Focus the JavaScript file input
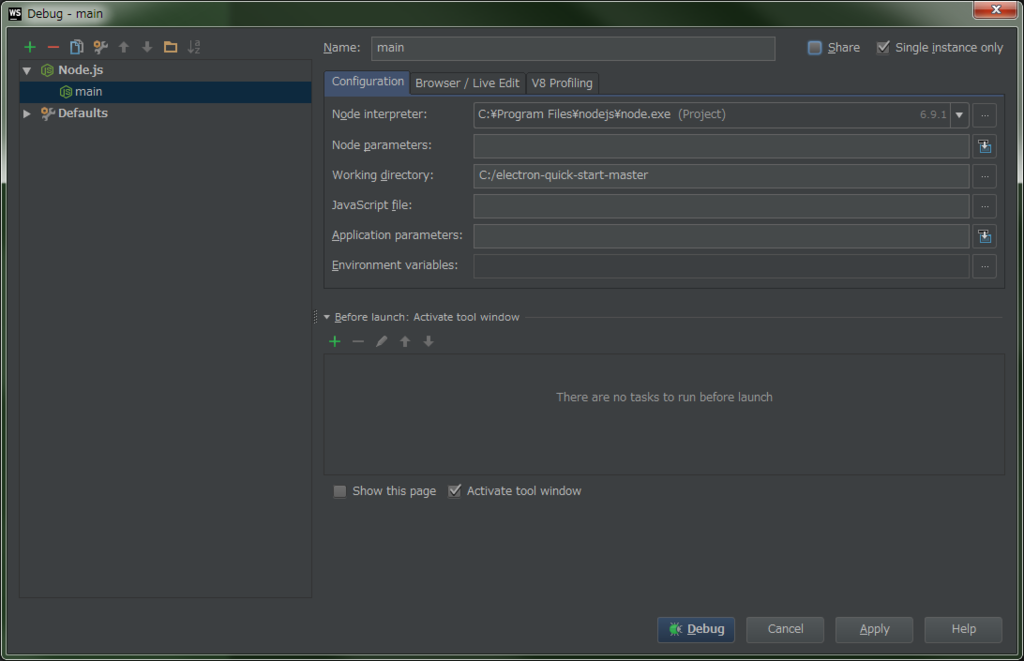Viewport: 1024px width, 661px height. (x=721, y=206)
